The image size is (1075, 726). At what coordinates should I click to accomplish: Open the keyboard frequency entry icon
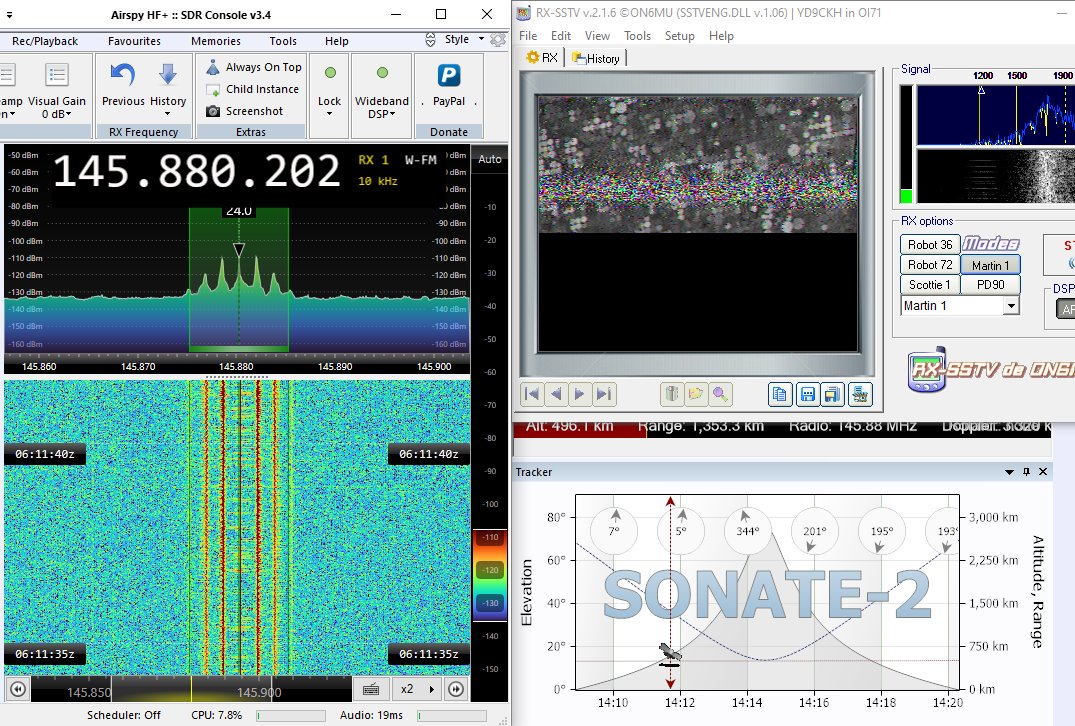371,689
